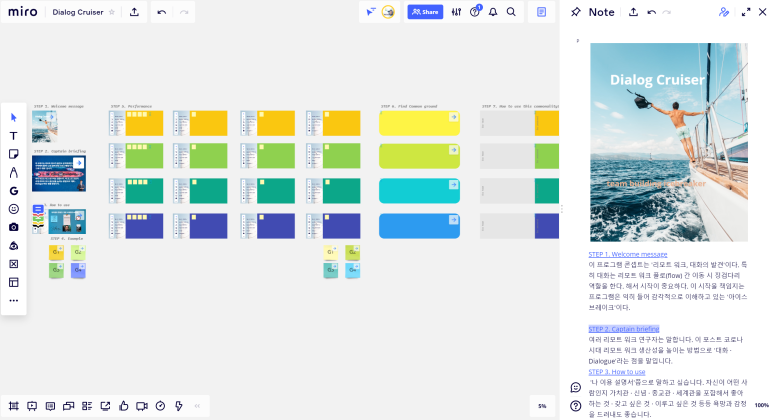The width and height of the screenshot is (773, 420).
Task: Select the purple G4 sticky under Example
Action: [78, 270]
